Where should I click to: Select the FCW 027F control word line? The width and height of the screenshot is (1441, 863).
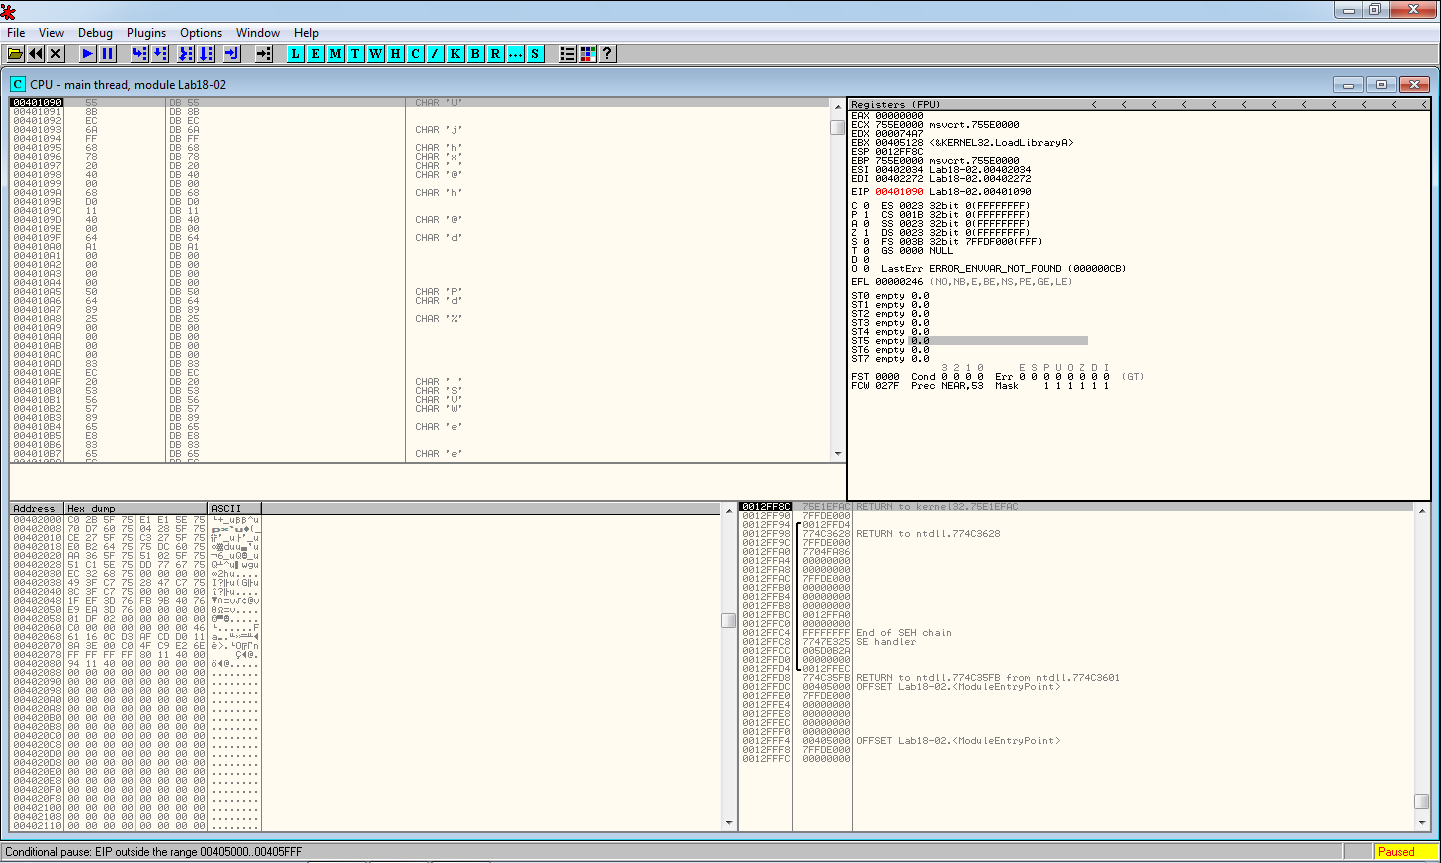pyautogui.click(x=980, y=386)
